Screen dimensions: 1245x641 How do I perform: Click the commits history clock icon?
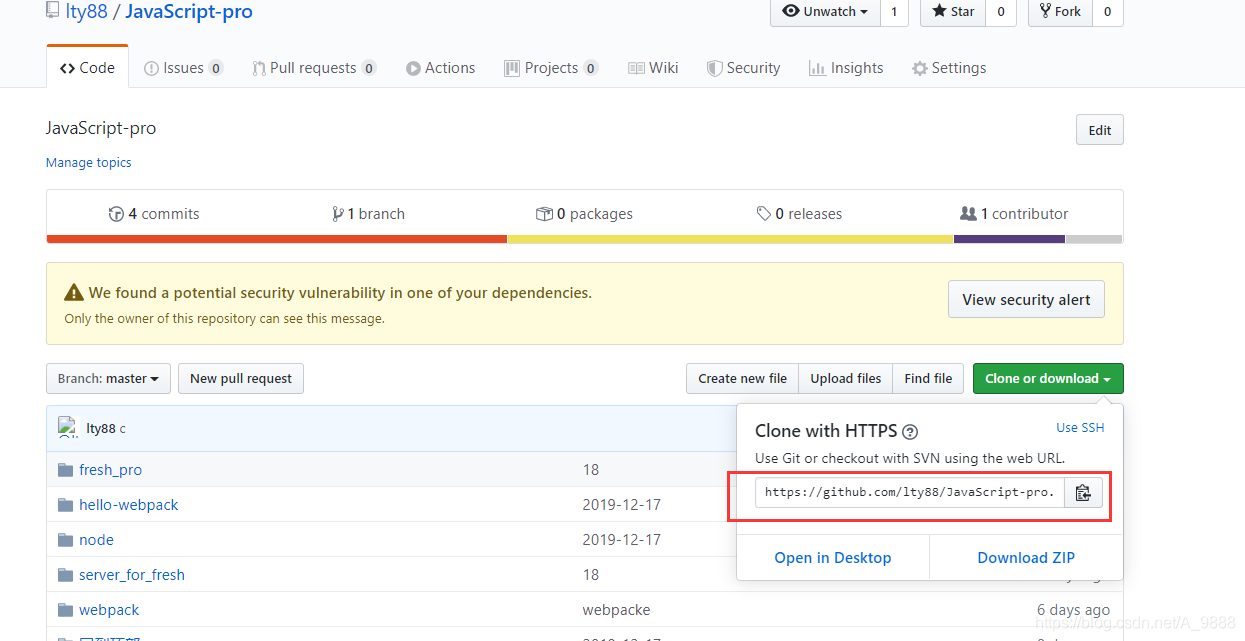tap(116, 214)
